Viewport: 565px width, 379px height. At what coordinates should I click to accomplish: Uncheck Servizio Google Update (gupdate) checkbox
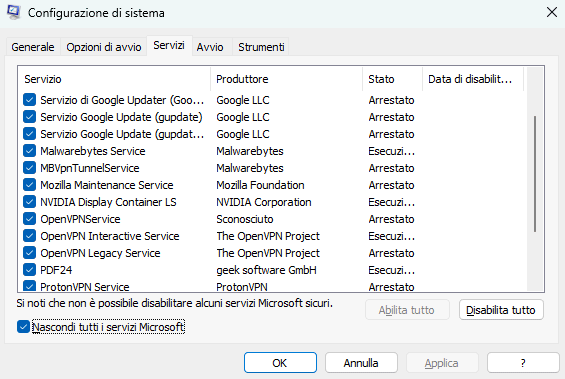pos(30,117)
